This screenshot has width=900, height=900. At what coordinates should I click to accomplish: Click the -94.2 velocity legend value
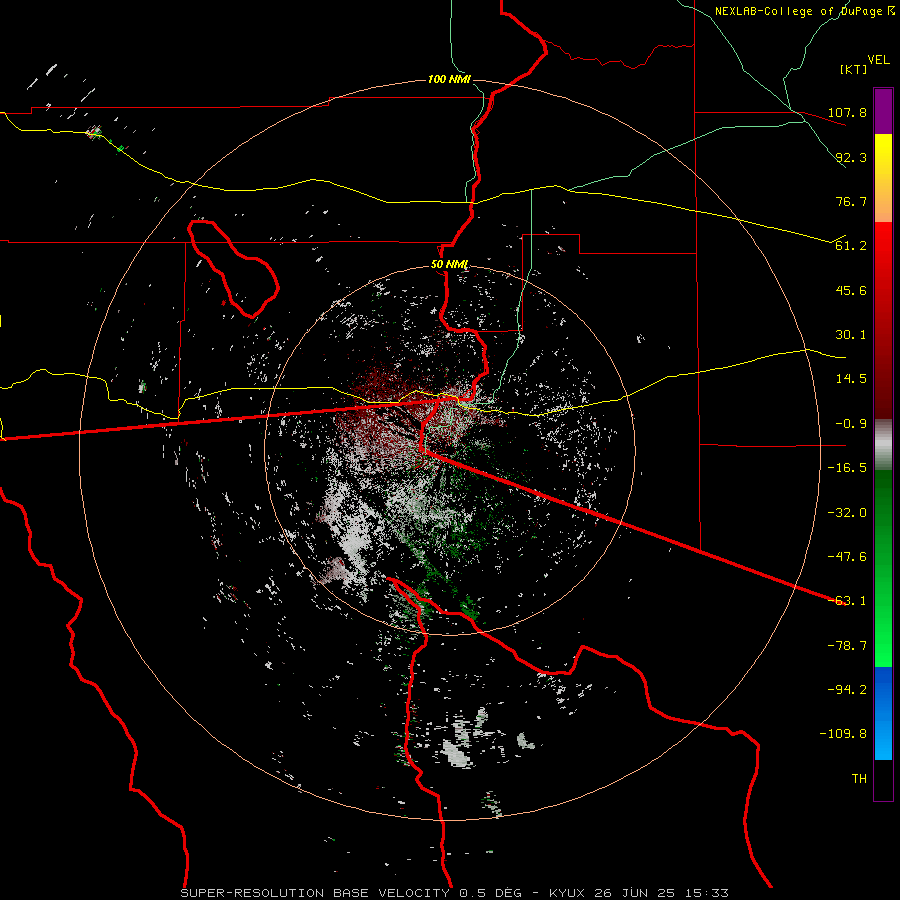tap(847, 690)
